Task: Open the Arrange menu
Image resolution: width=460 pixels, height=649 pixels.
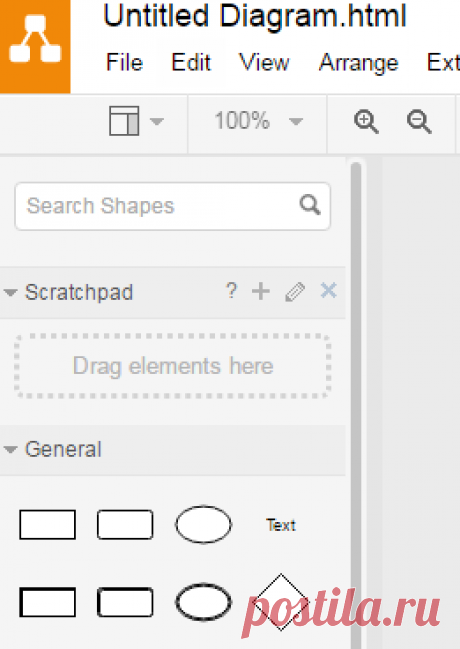Action: click(359, 63)
